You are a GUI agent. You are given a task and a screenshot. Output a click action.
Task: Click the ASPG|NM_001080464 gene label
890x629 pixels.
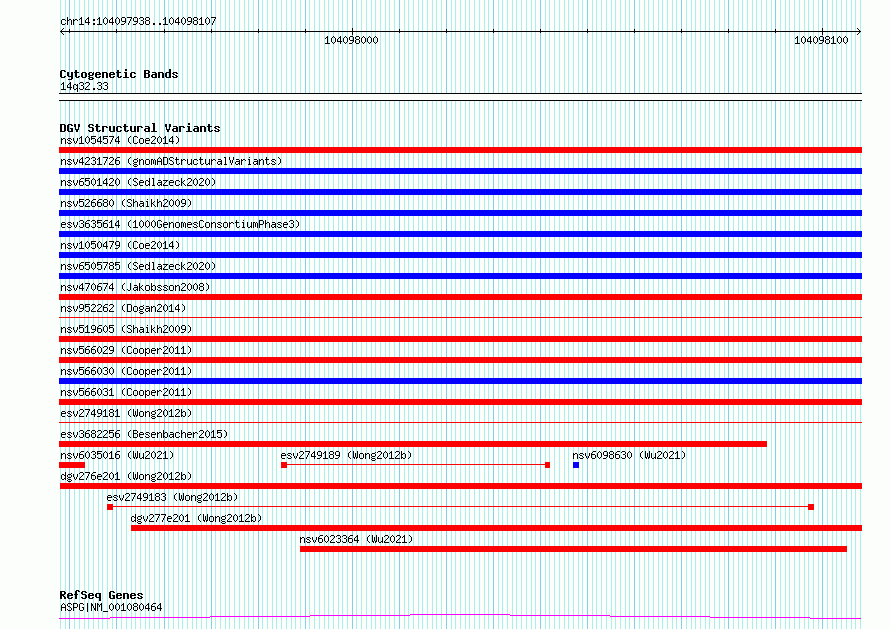coord(111,607)
